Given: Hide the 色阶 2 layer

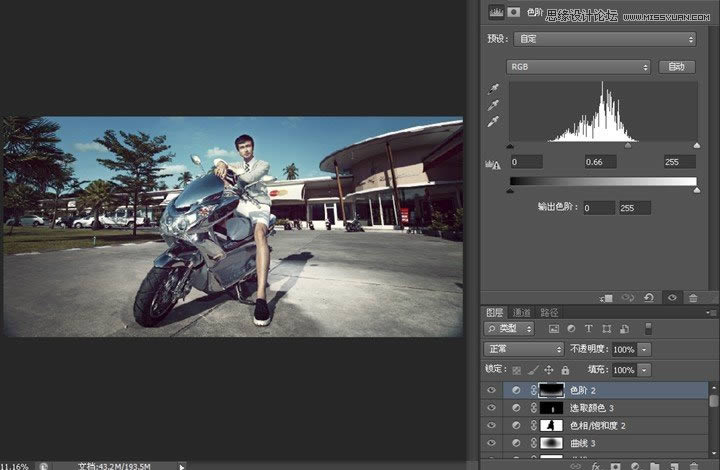Looking at the screenshot, I should pyautogui.click(x=491, y=390).
